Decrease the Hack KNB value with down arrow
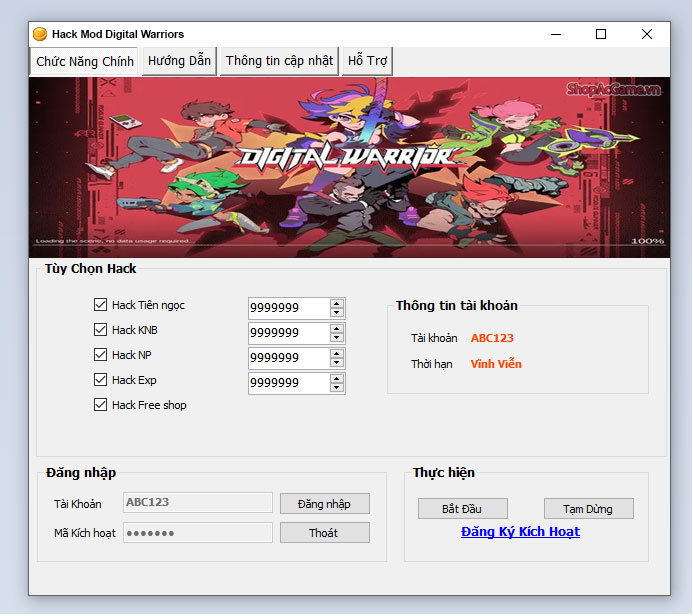This screenshot has width=693, height=616. [337, 338]
